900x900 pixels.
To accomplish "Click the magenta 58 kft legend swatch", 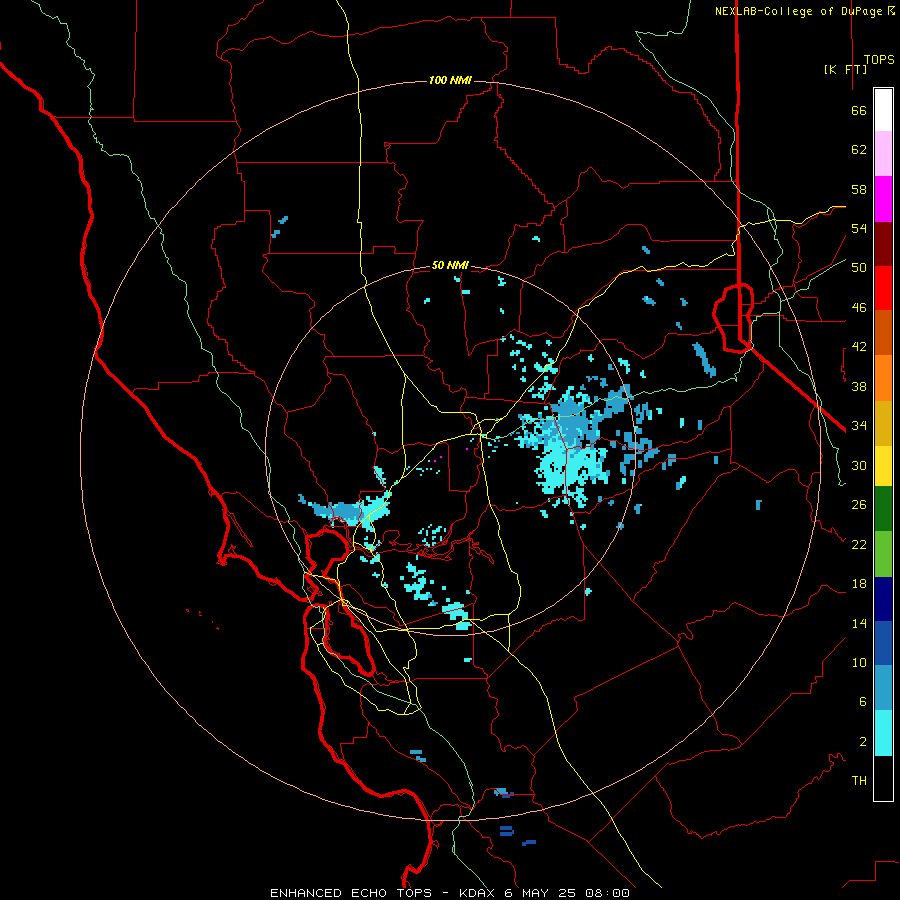I will point(883,199).
